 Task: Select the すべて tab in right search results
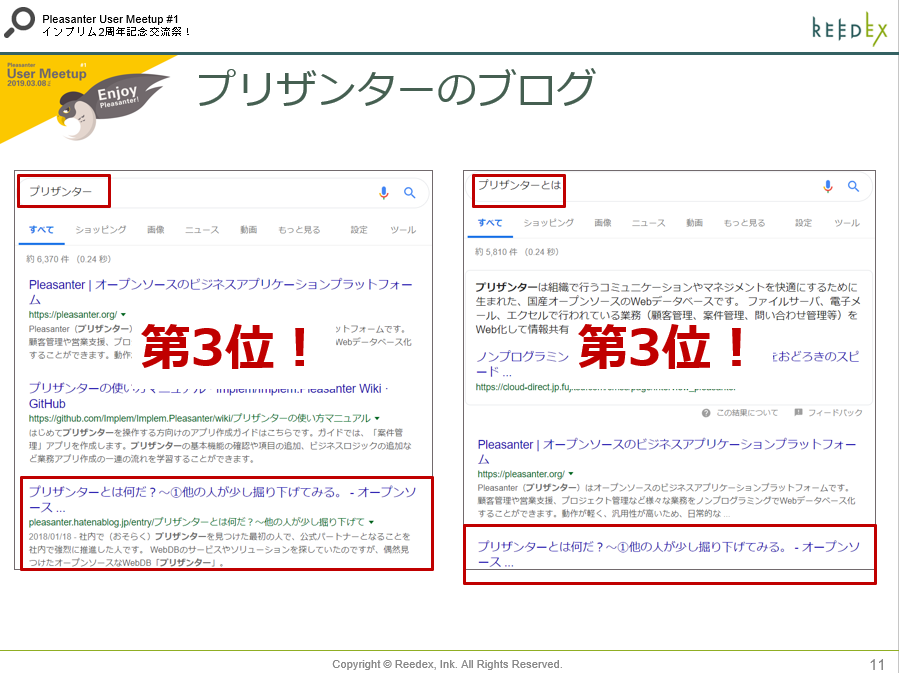(x=490, y=223)
